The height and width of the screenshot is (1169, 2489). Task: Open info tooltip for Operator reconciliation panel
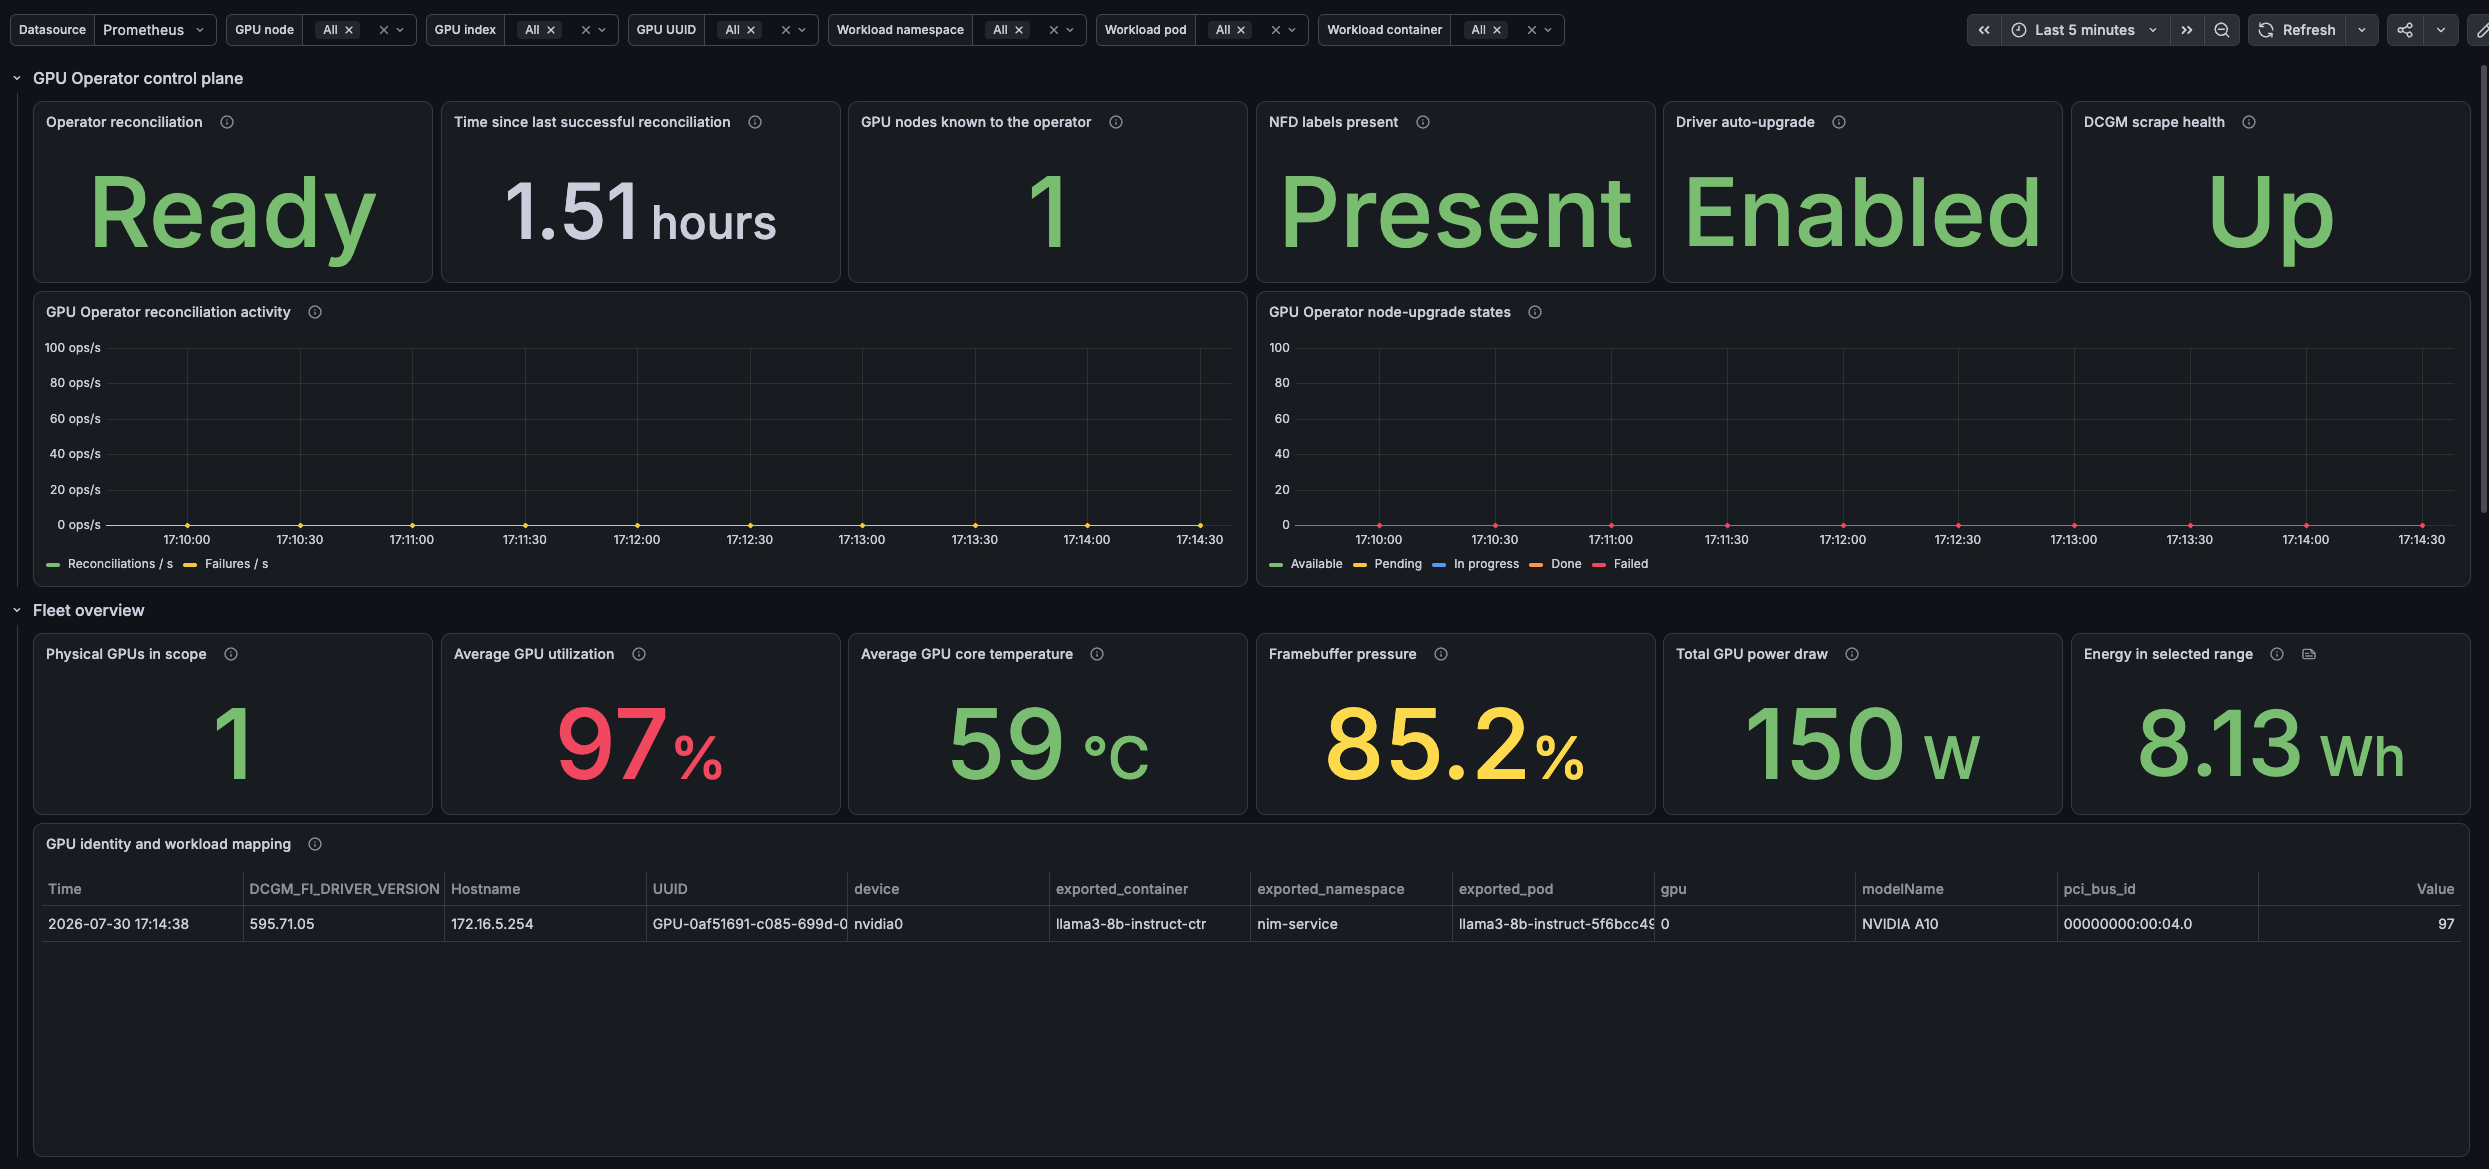[227, 122]
